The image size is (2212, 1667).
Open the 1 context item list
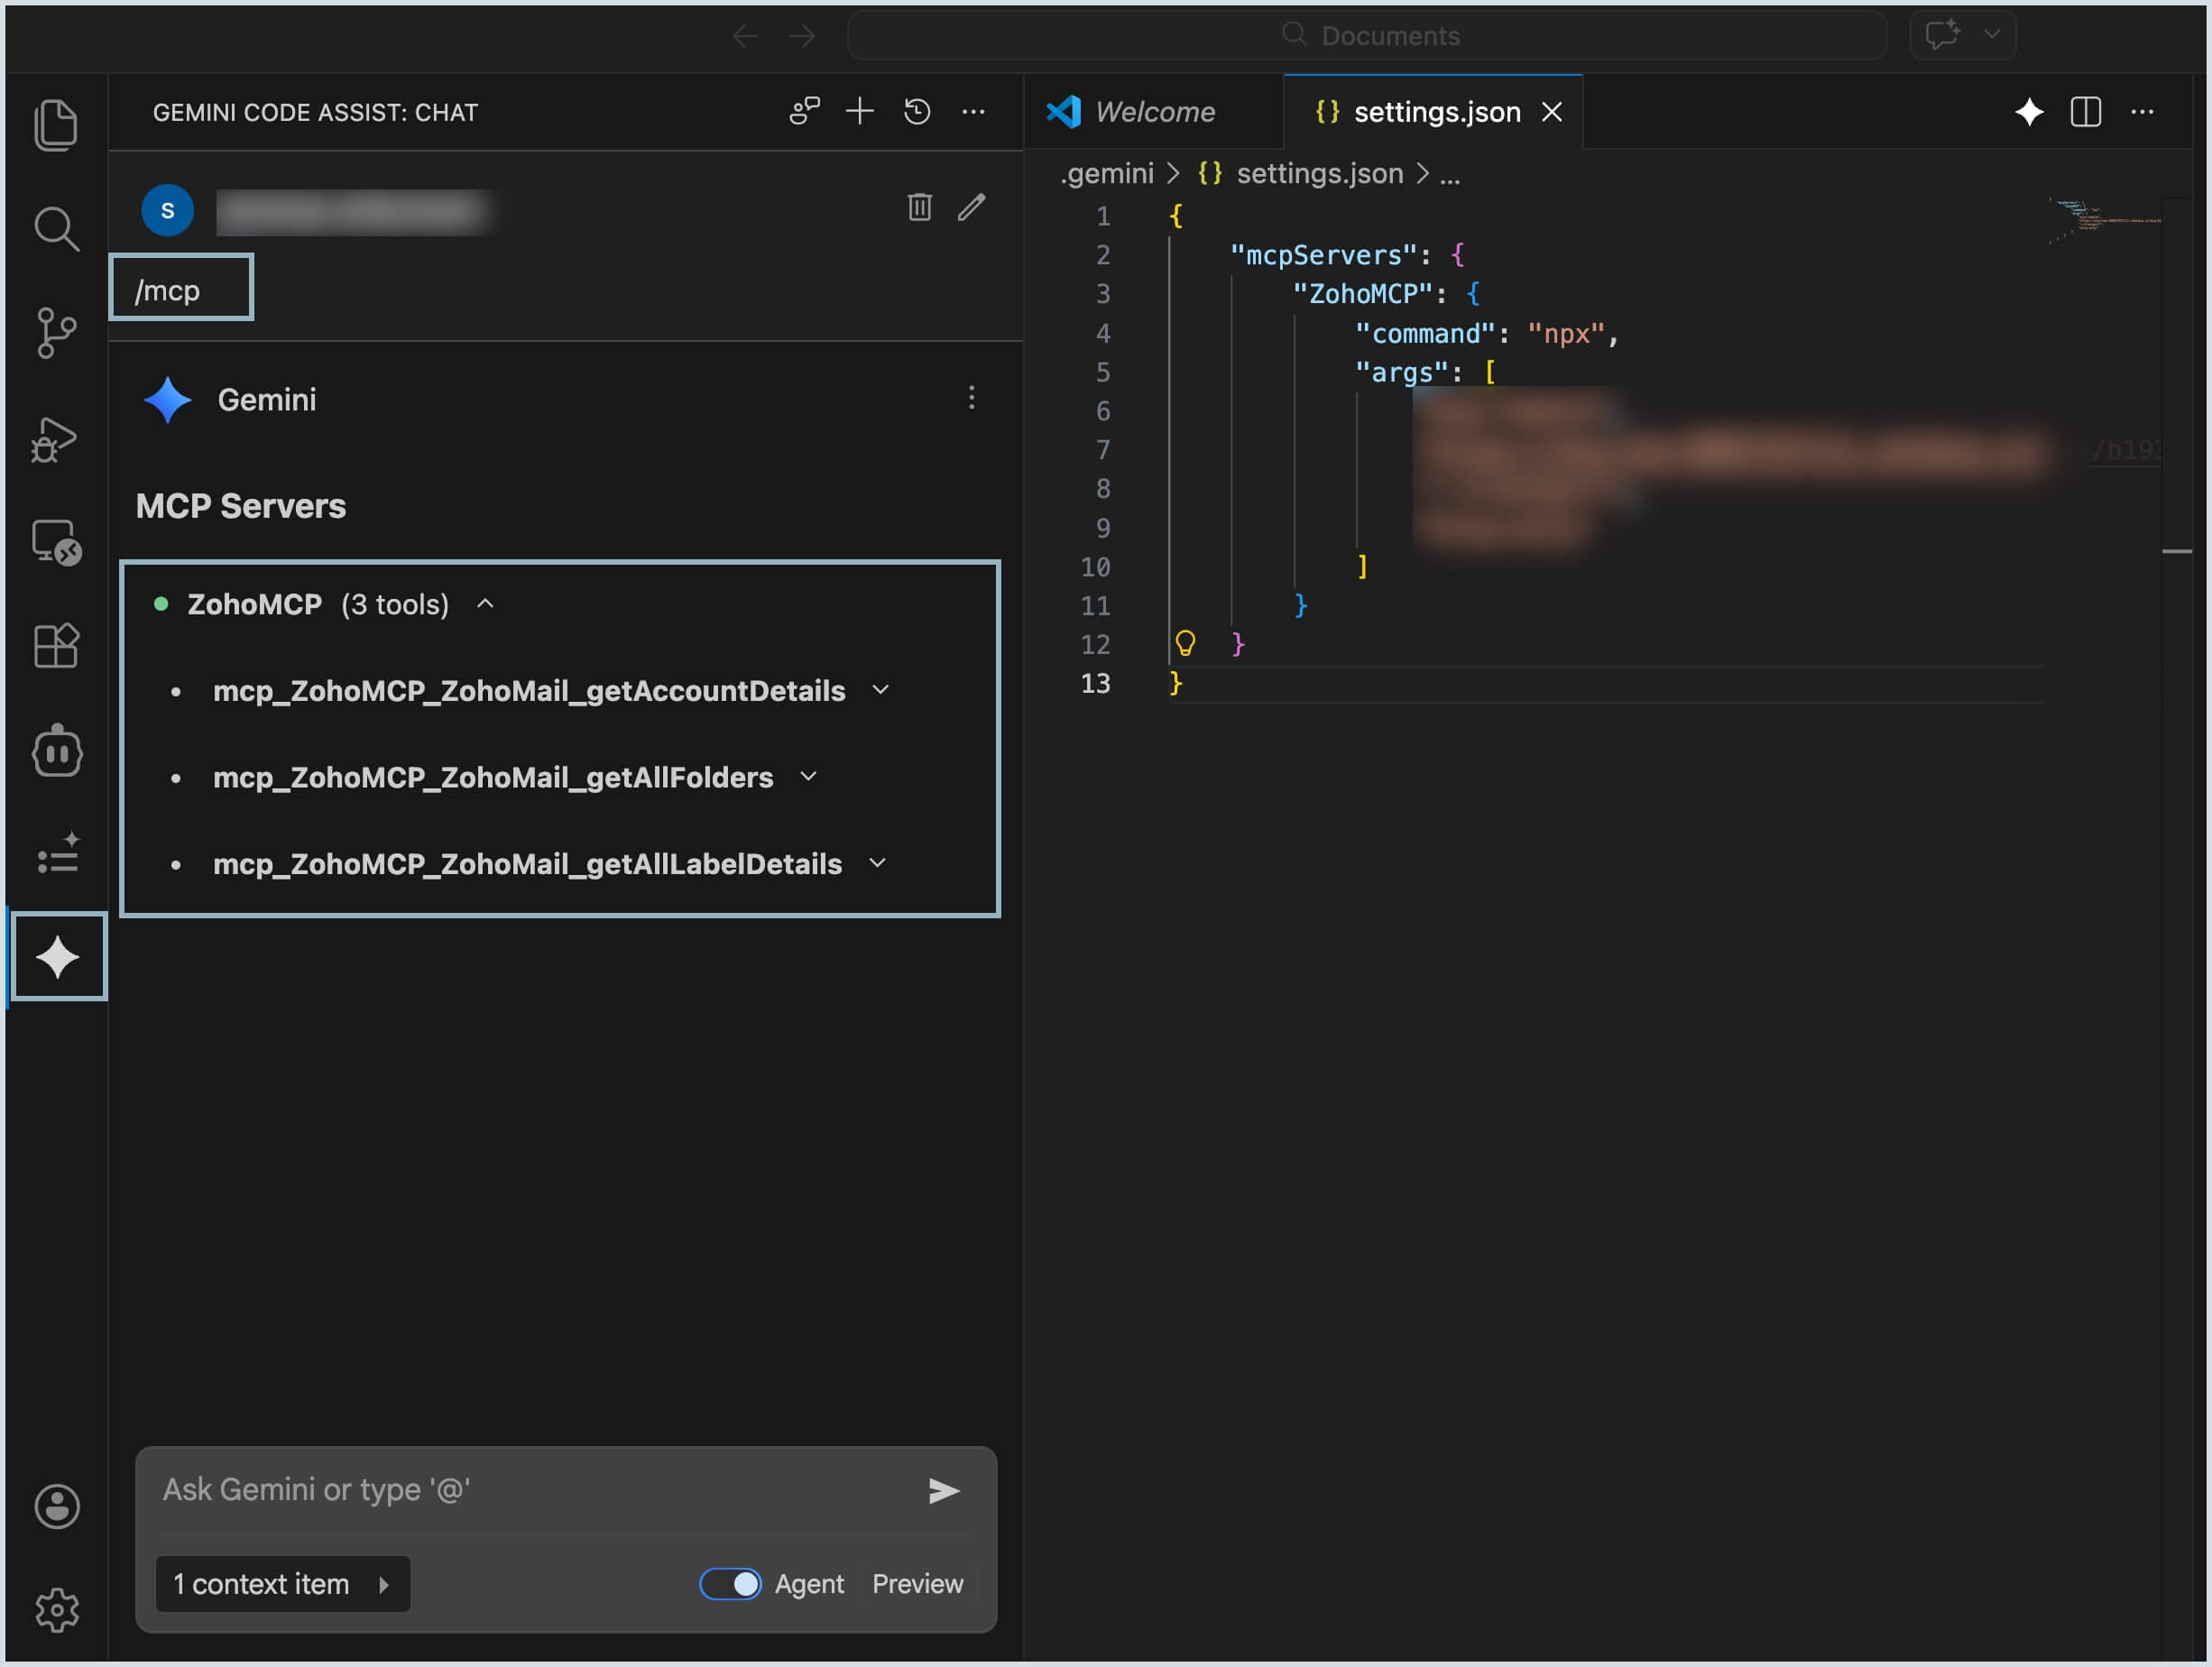(283, 1584)
